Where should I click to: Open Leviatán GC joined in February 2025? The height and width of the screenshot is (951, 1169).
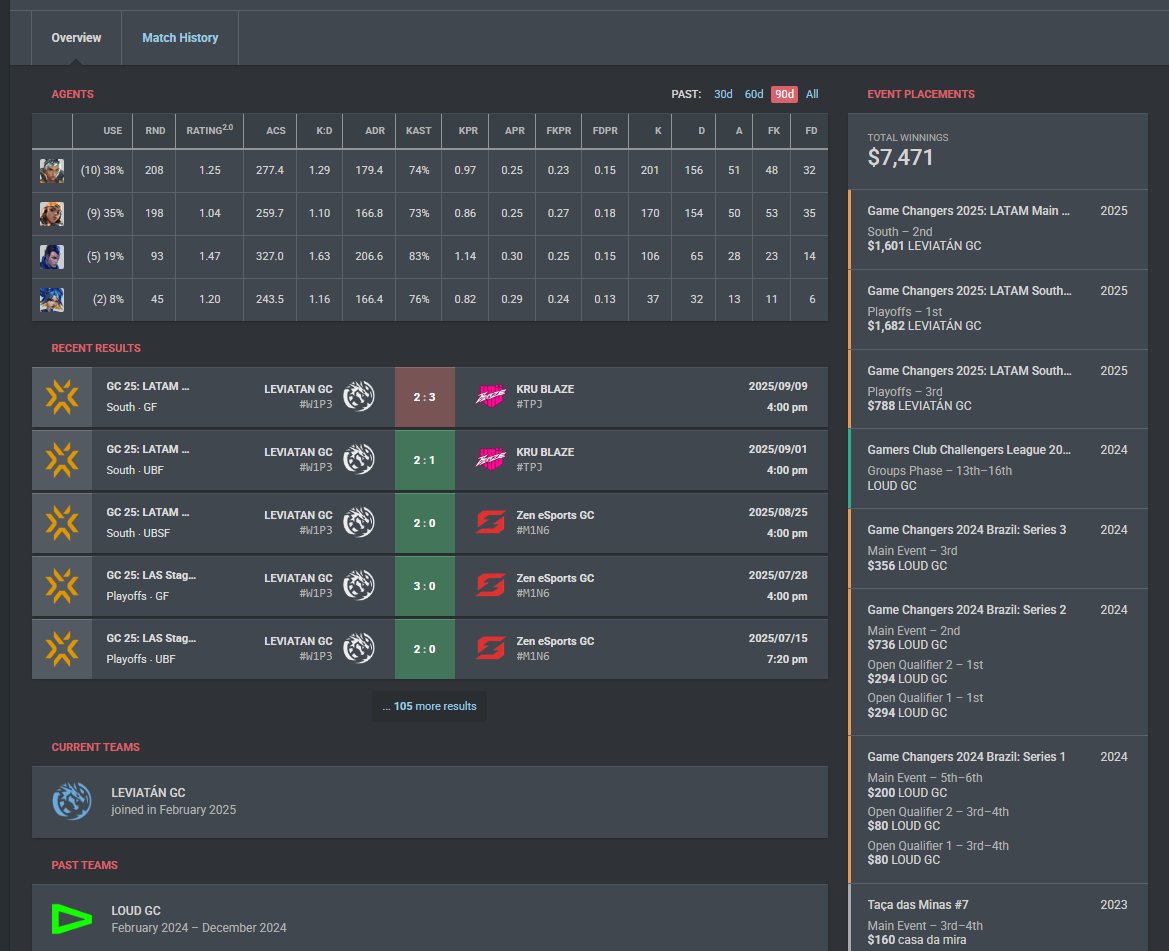click(x=429, y=802)
